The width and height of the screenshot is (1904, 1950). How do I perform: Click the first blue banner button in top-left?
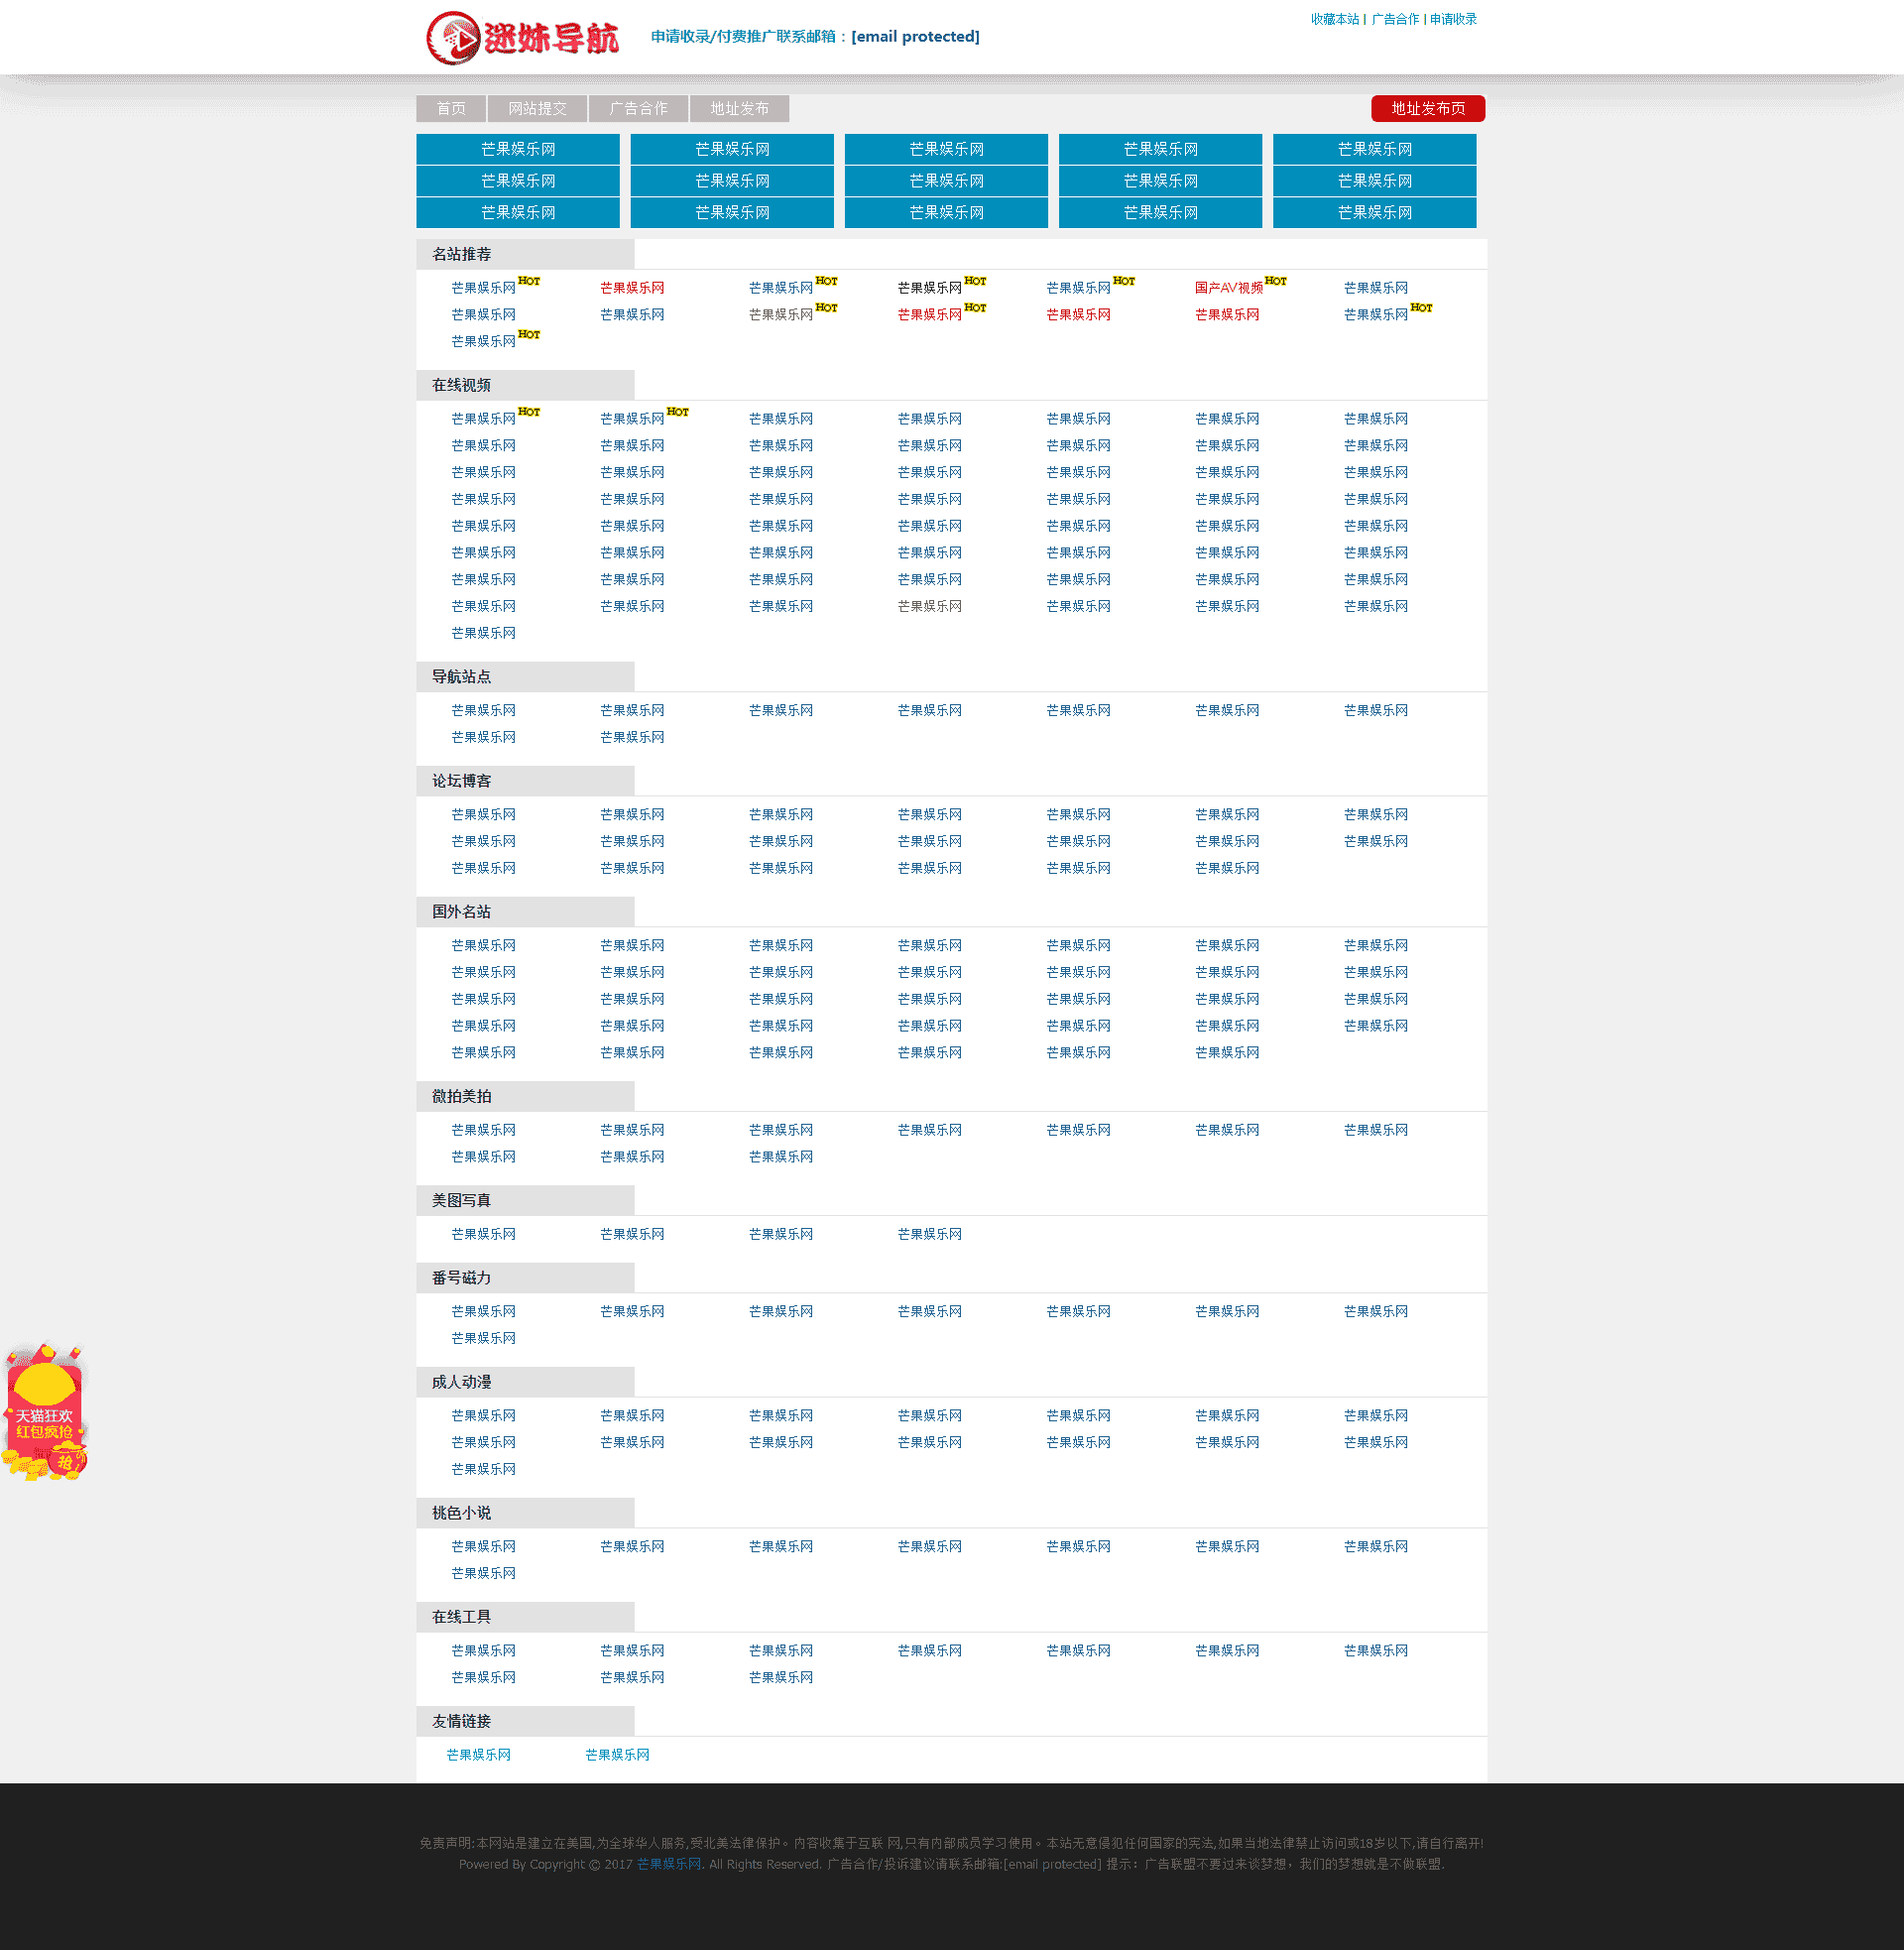(x=518, y=149)
